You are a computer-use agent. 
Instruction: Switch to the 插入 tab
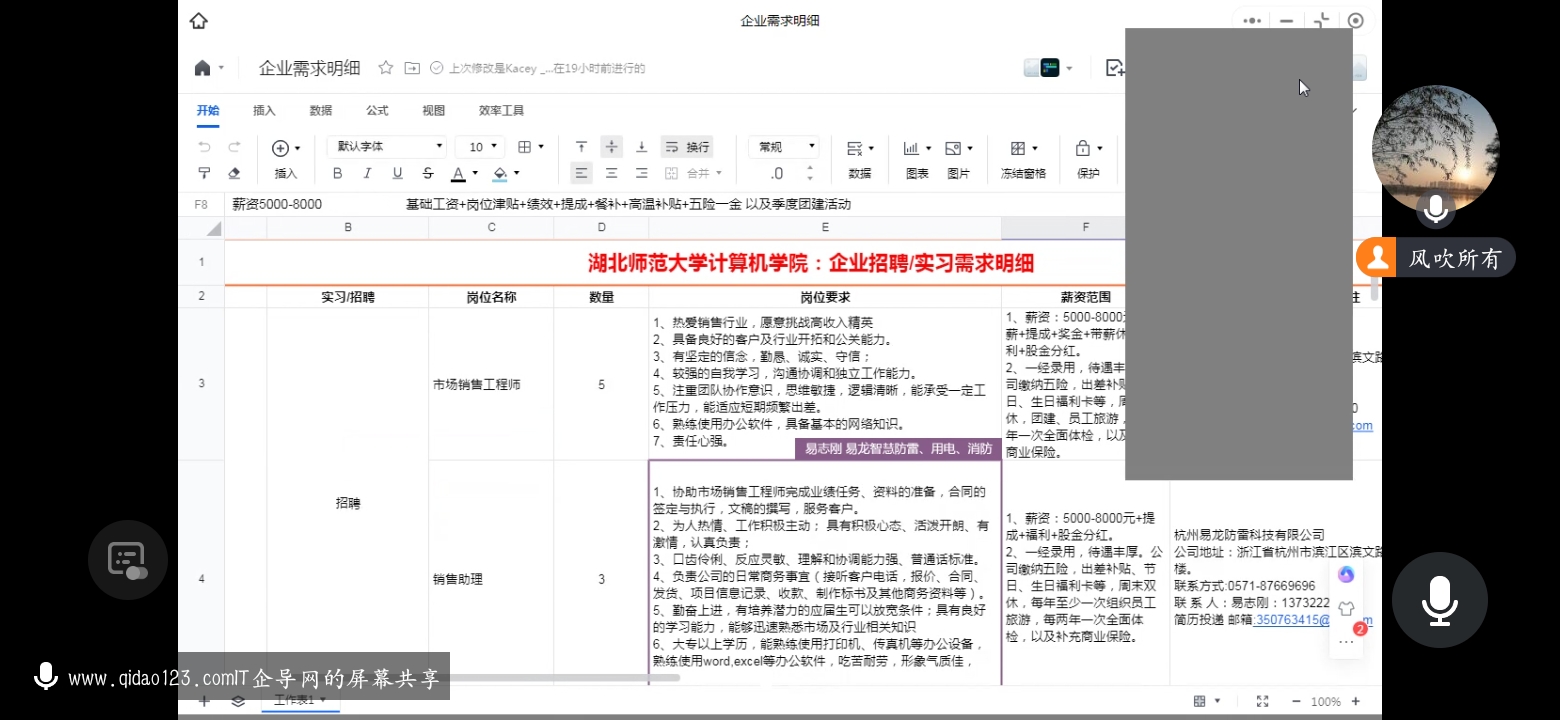click(x=264, y=111)
